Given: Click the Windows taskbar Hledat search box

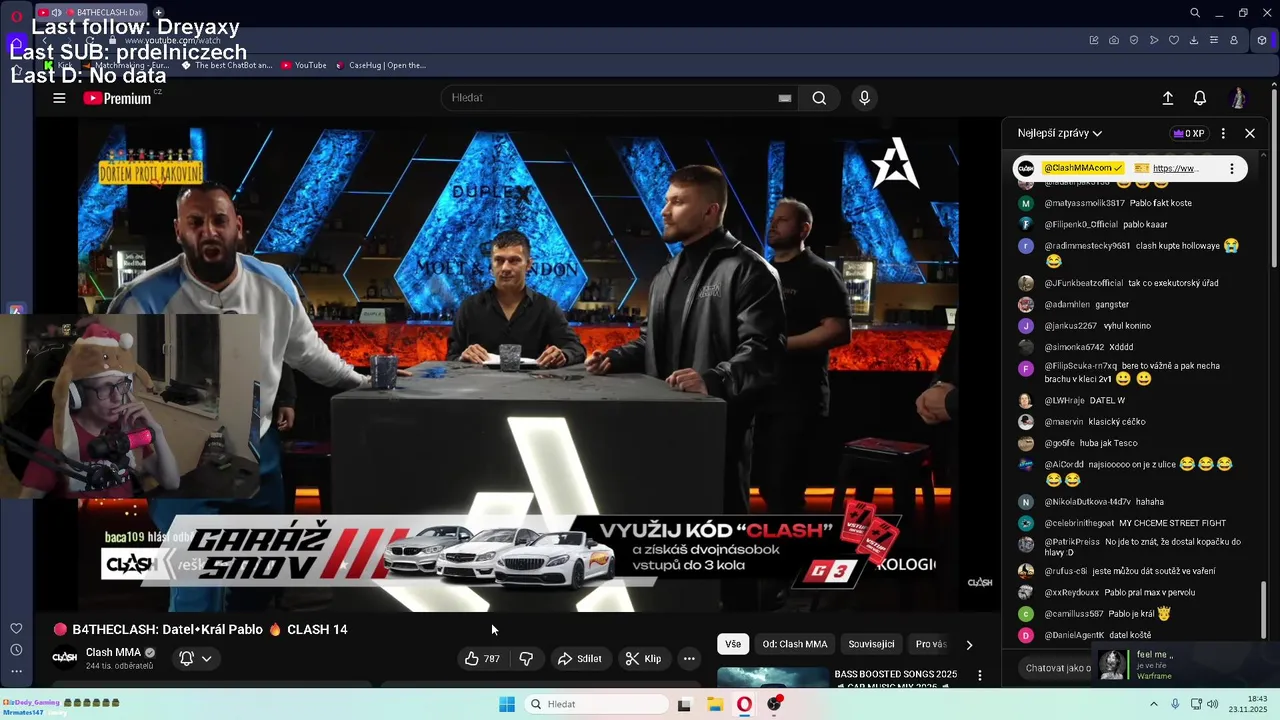Looking at the screenshot, I should click(x=596, y=704).
